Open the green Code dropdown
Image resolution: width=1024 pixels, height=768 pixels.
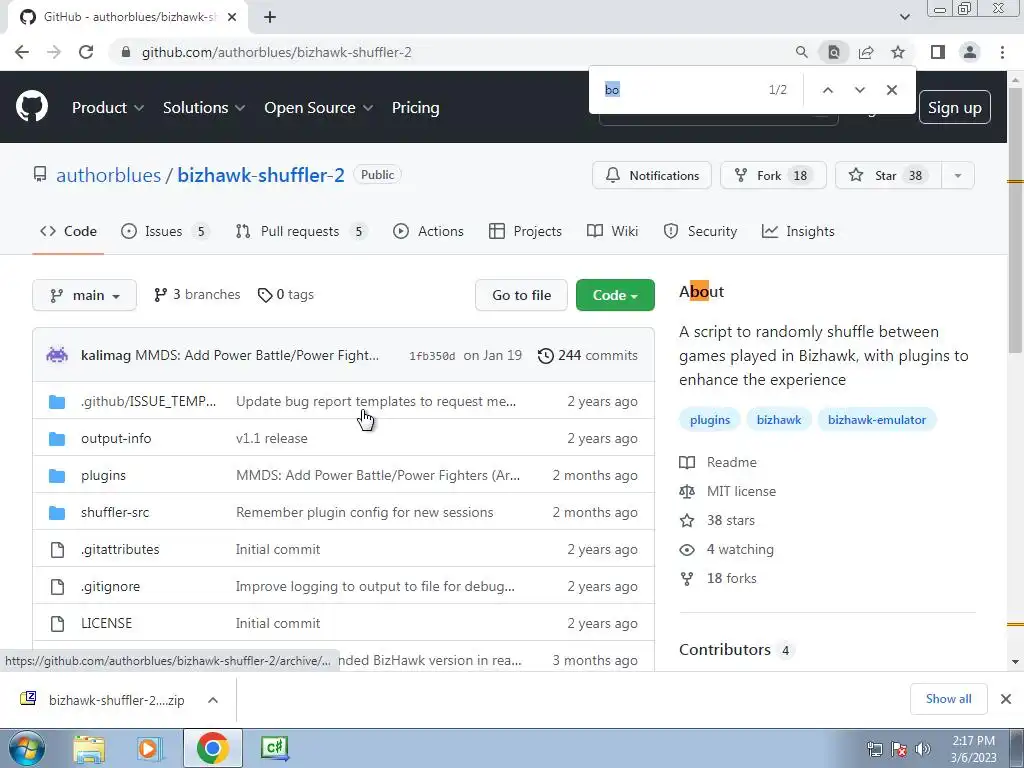(615, 295)
